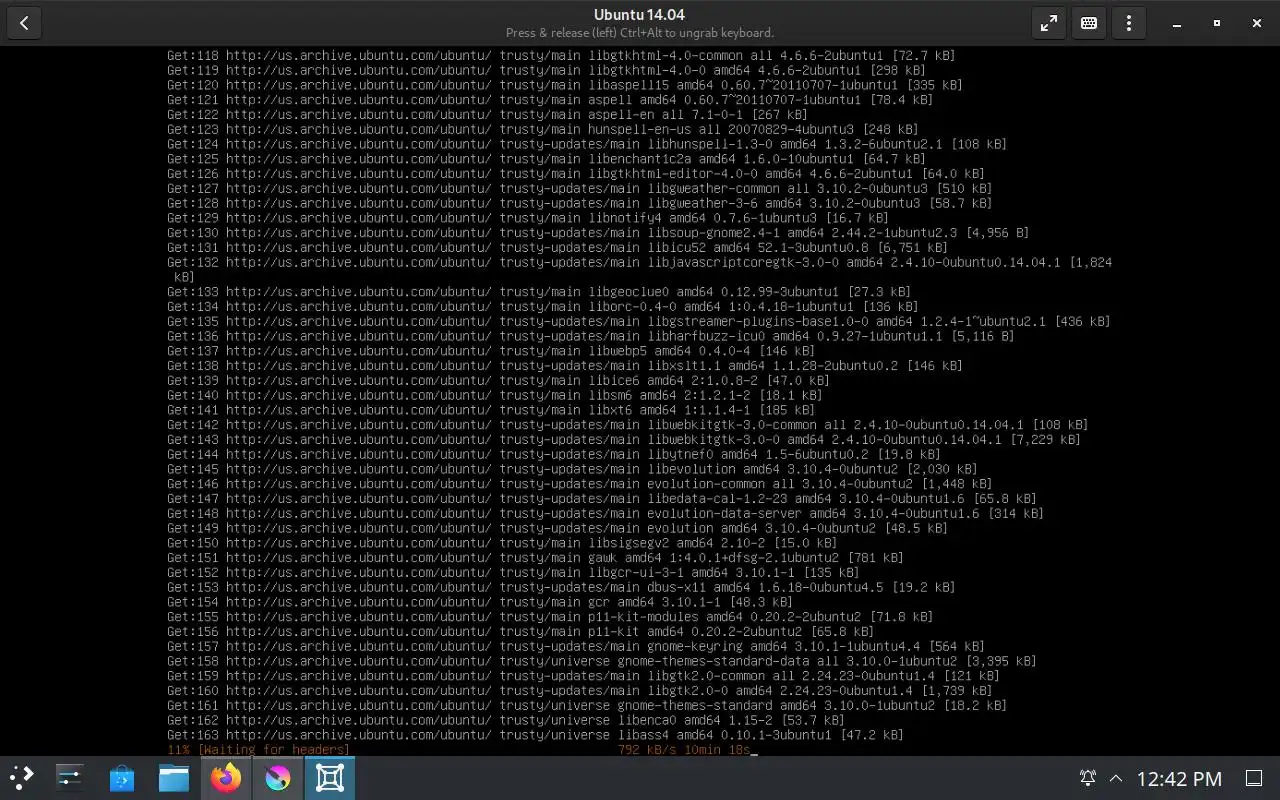1280x800 pixels.
Task: Click the 'Get:142' libwebkitgtk-3.0-common line
Action: pyautogui.click(x=628, y=425)
